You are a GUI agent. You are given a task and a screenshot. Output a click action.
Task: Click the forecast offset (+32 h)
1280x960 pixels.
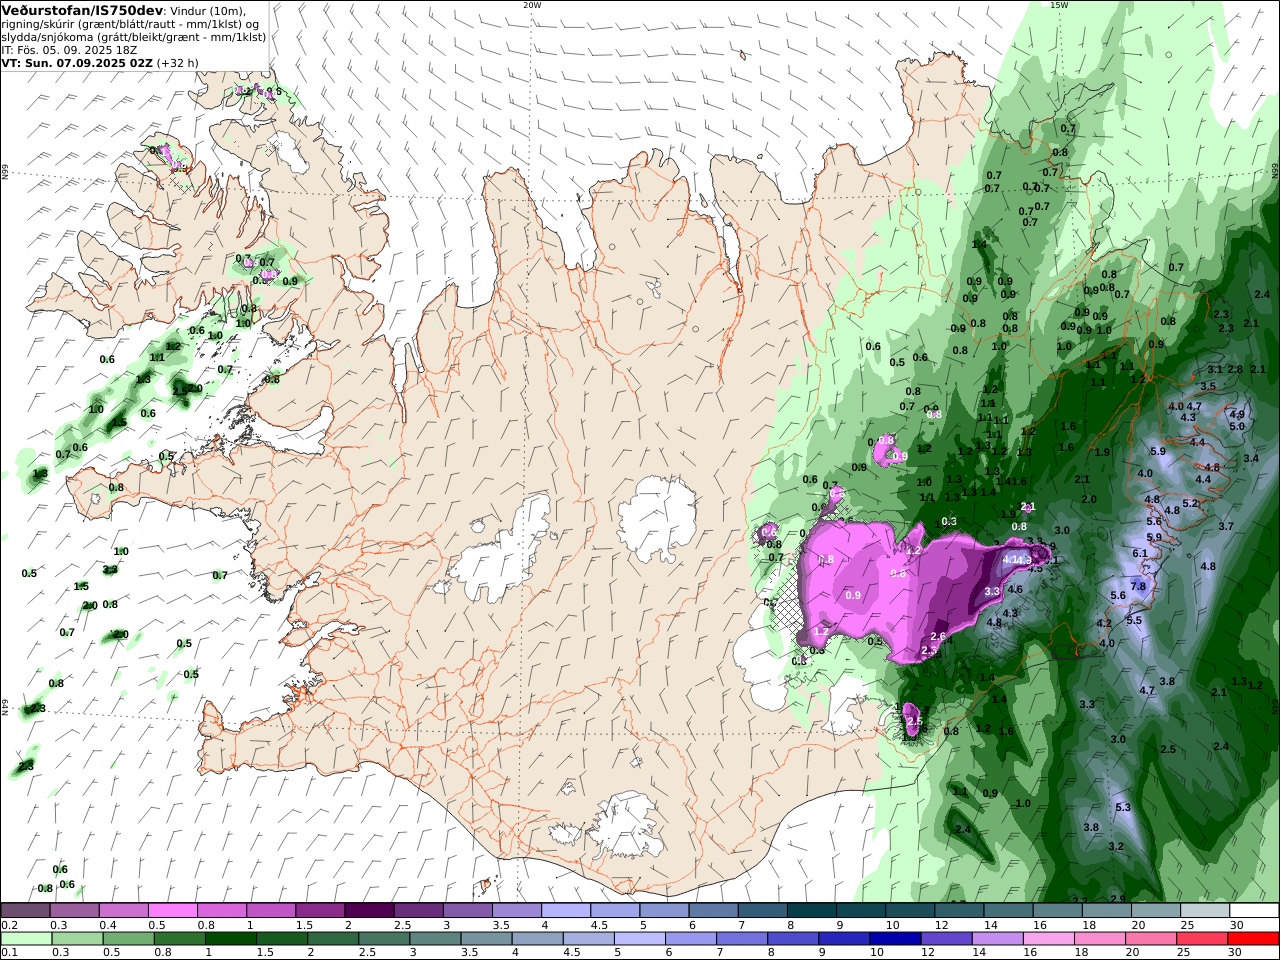tap(178, 62)
